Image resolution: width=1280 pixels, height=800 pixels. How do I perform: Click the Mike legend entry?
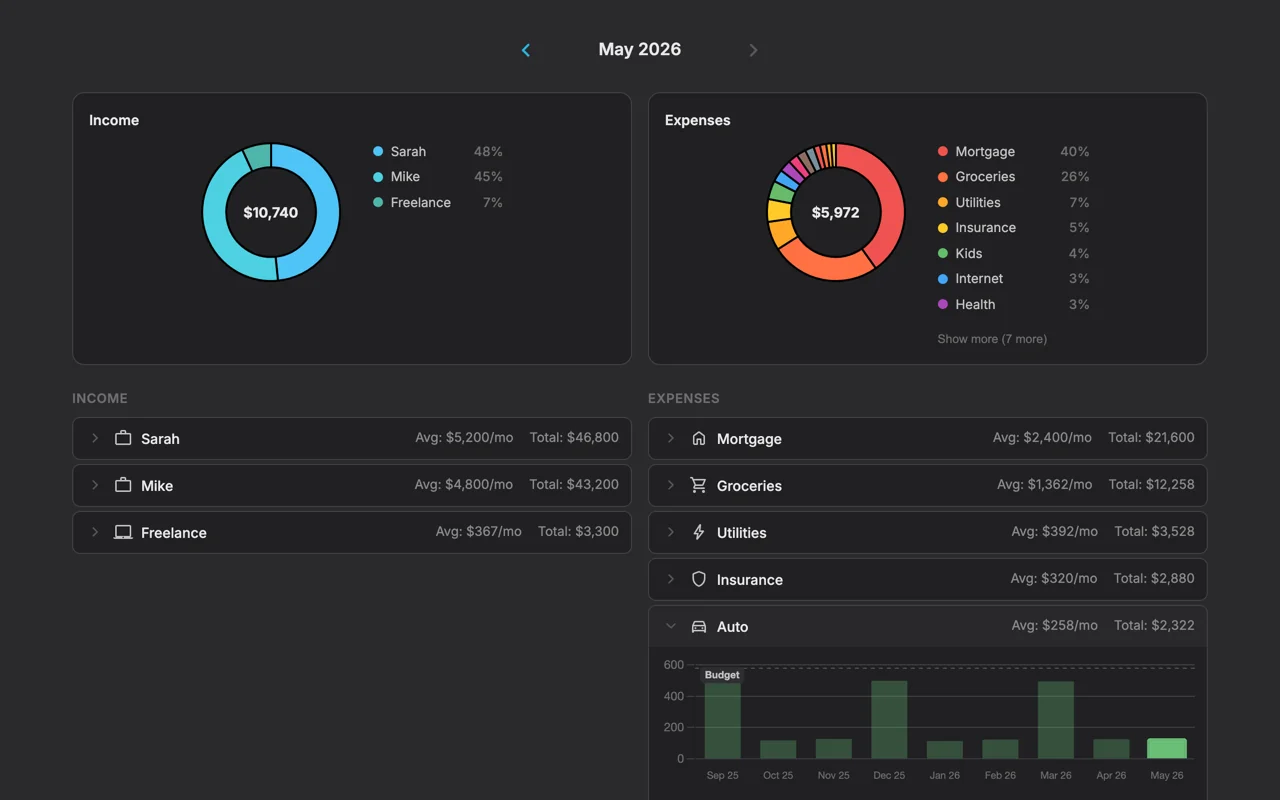click(x=438, y=177)
